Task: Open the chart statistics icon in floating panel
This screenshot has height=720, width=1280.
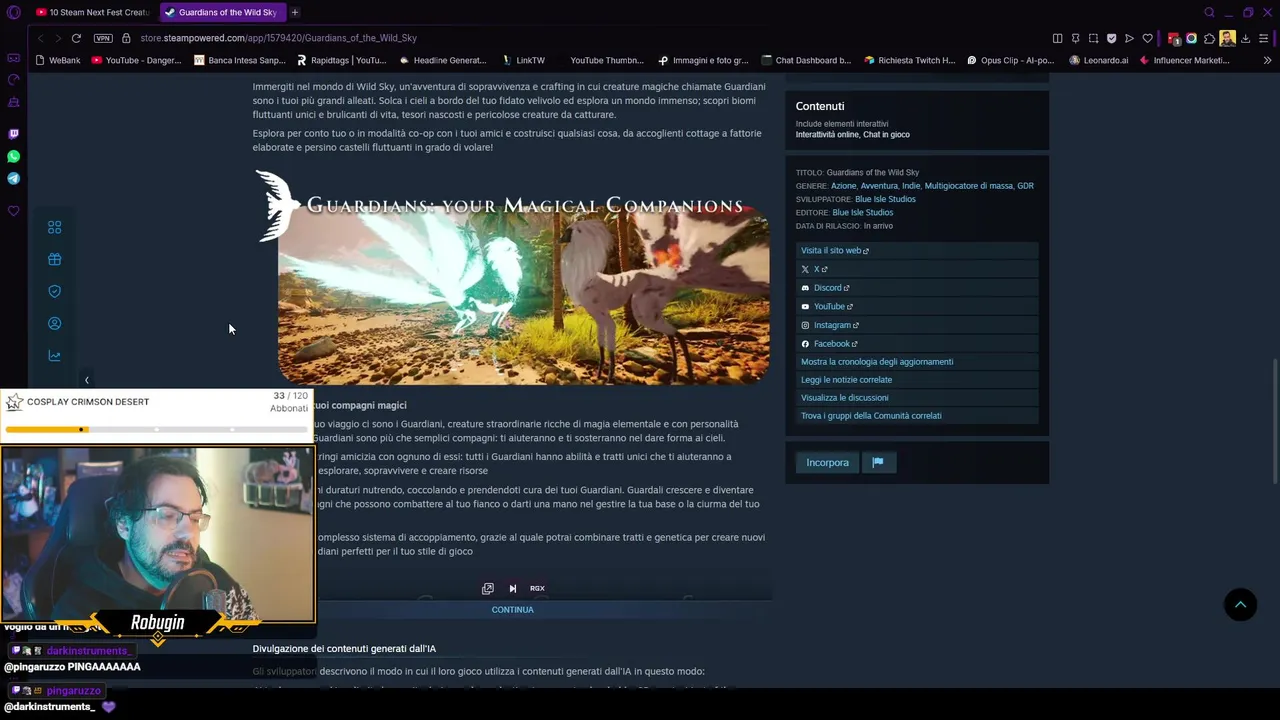Action: (55, 356)
